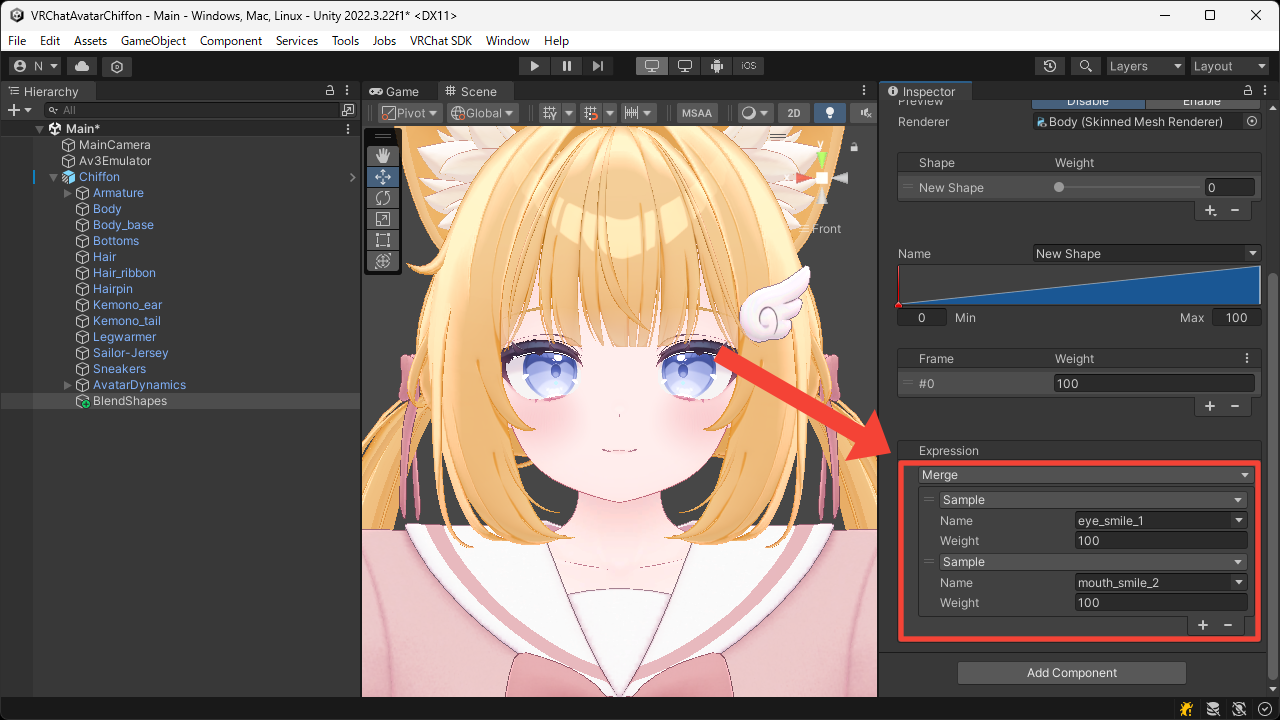The image size is (1280, 720).
Task: Expand the Armature tree item
Action: (x=68, y=193)
